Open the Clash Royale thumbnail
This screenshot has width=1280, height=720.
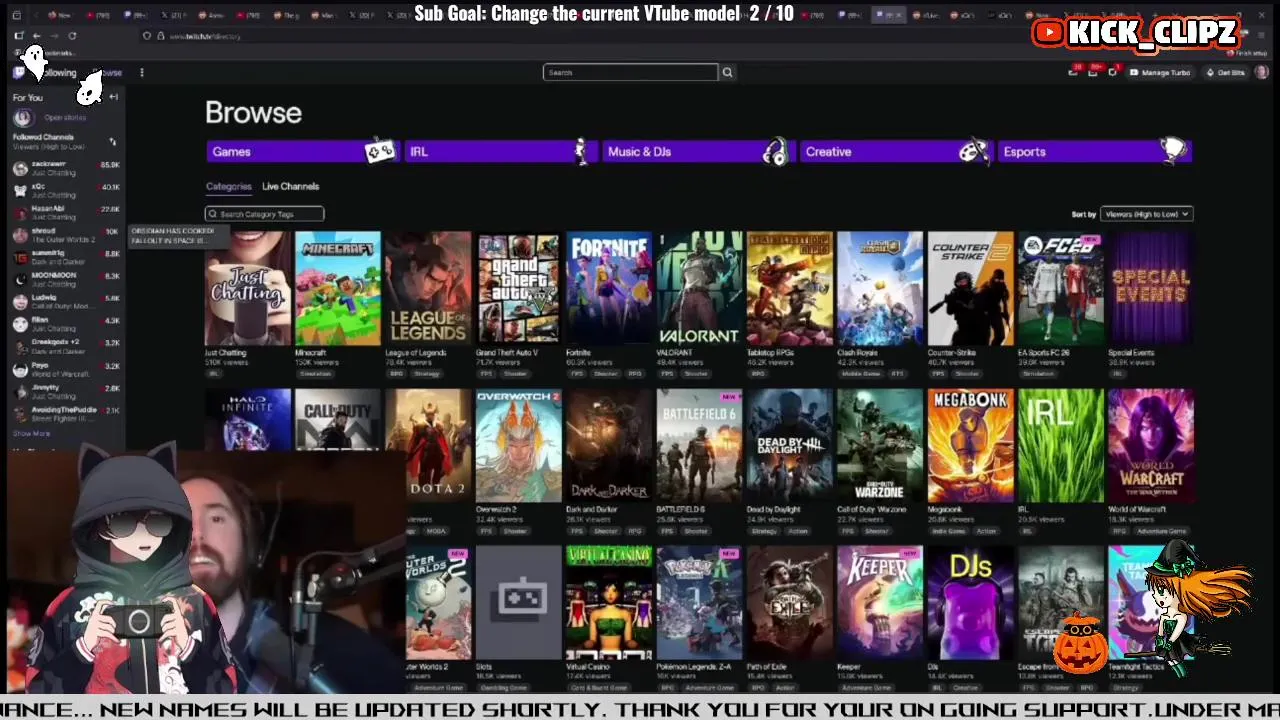click(880, 289)
